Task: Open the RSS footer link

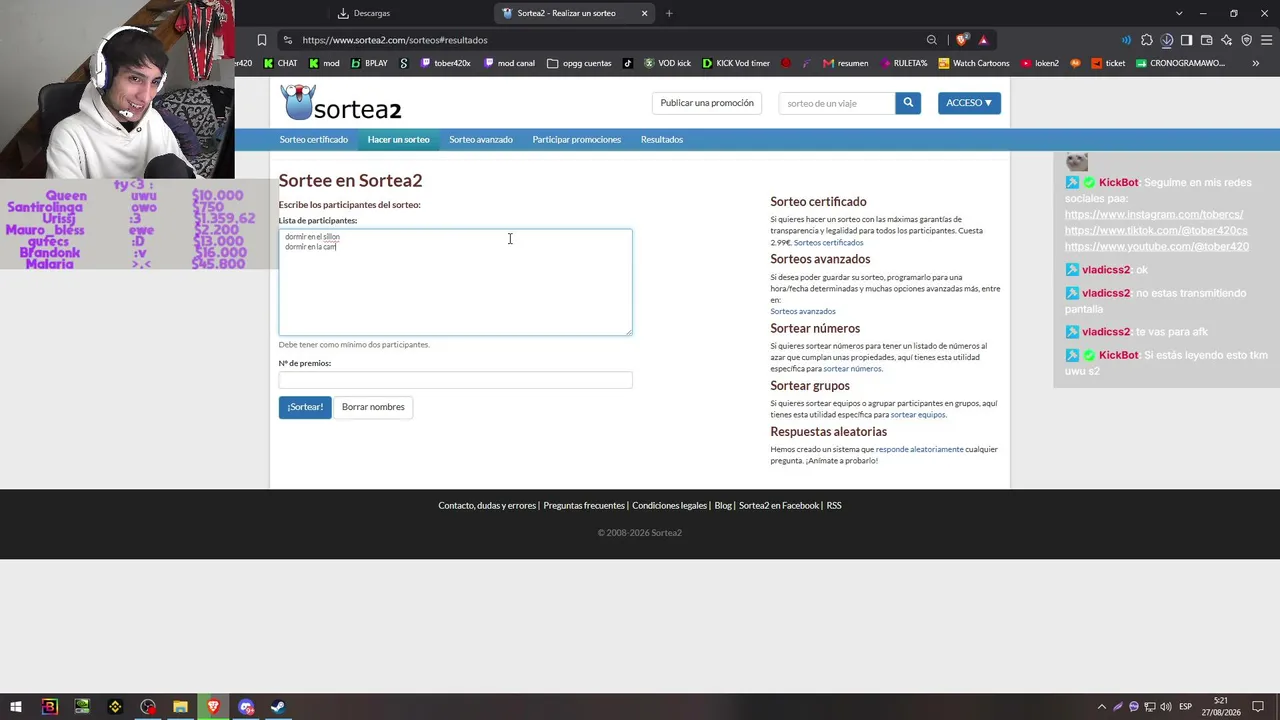Action: pyautogui.click(x=834, y=506)
